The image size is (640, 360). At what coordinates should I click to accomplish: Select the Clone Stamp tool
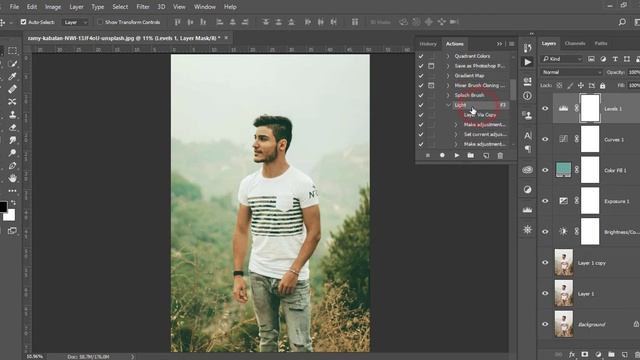12,114
